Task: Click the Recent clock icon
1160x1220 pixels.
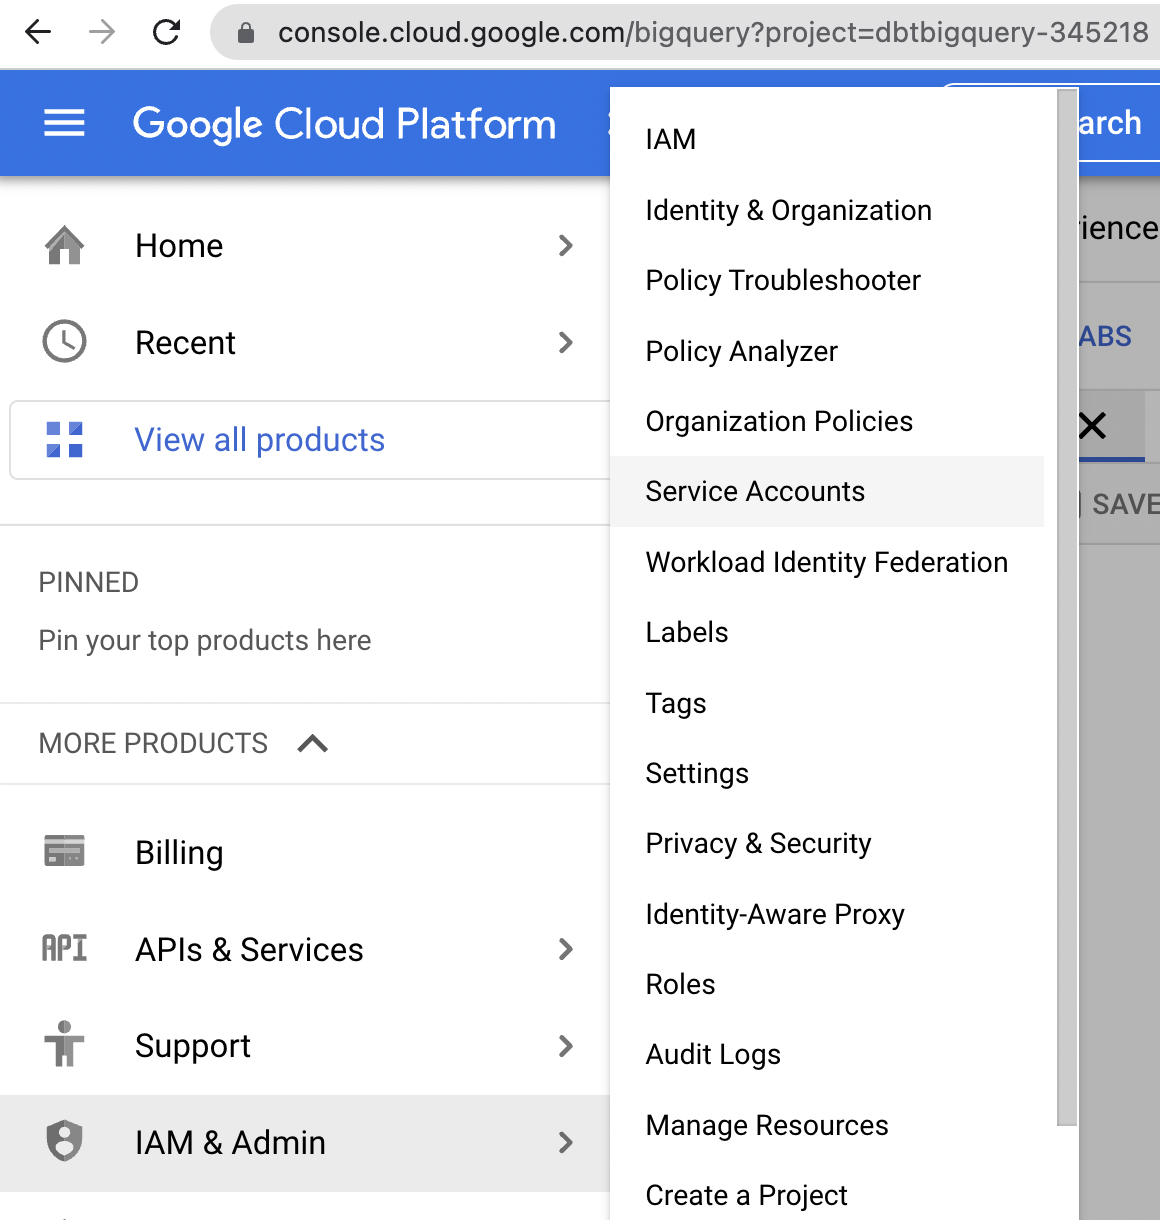Action: [65, 342]
